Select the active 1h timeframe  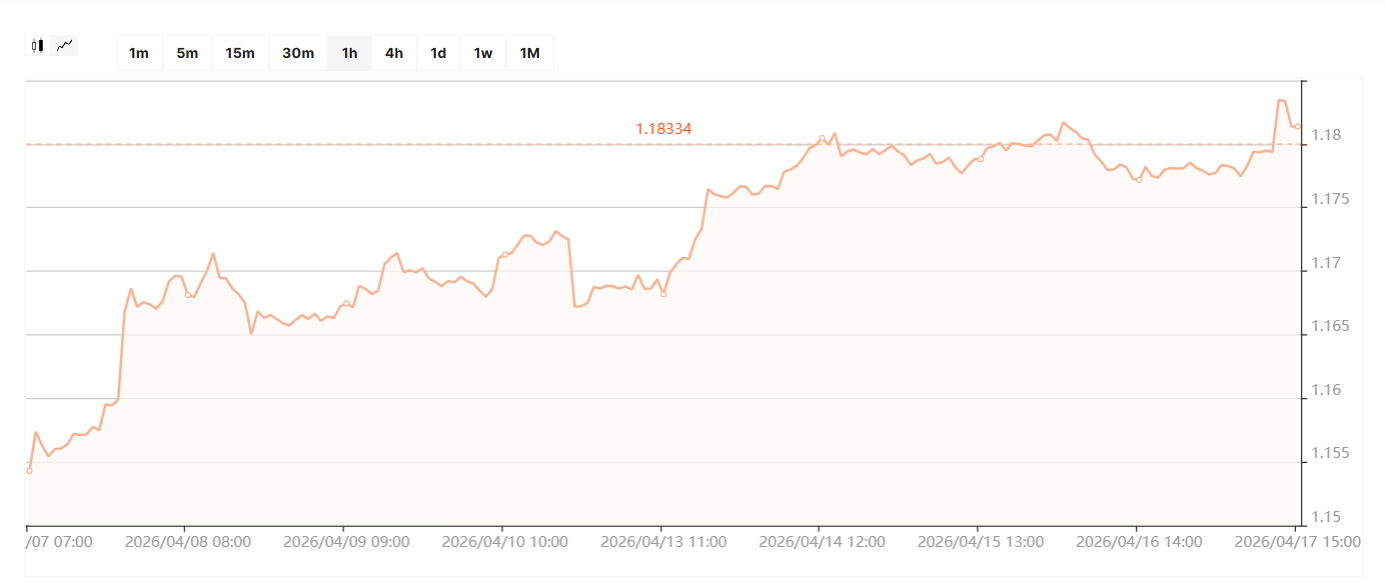click(349, 53)
